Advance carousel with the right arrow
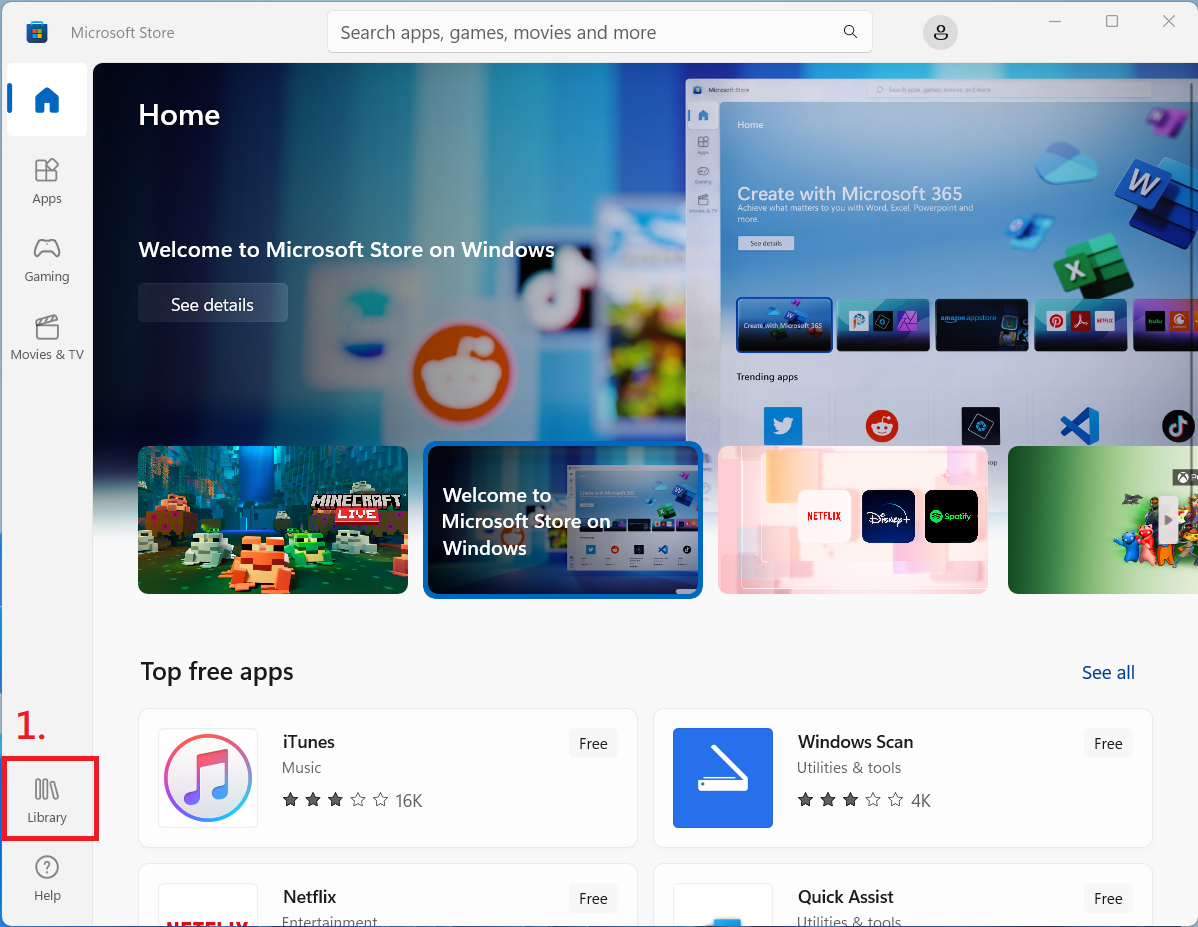 (1166, 520)
